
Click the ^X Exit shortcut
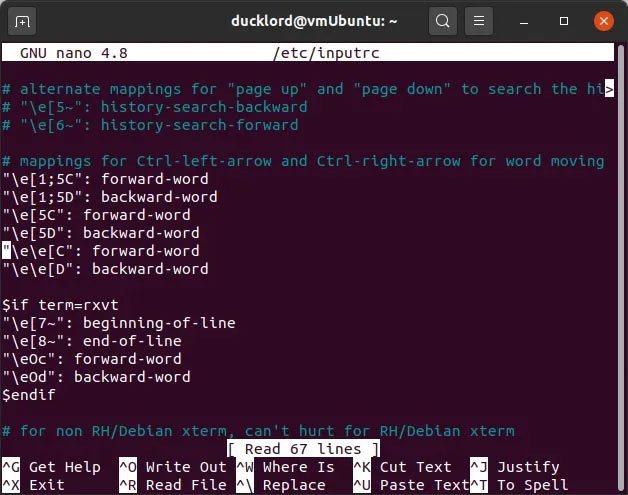tap(33, 485)
